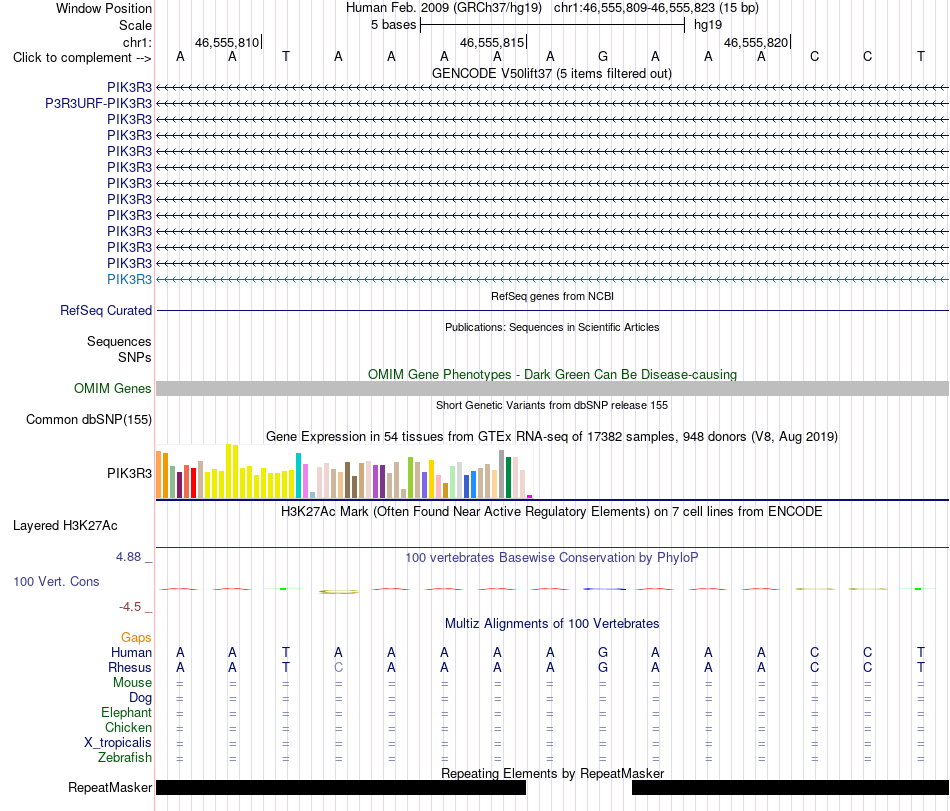Click the GENCODE V50lift37 track title
The height and width of the screenshot is (811, 950).
[552, 73]
